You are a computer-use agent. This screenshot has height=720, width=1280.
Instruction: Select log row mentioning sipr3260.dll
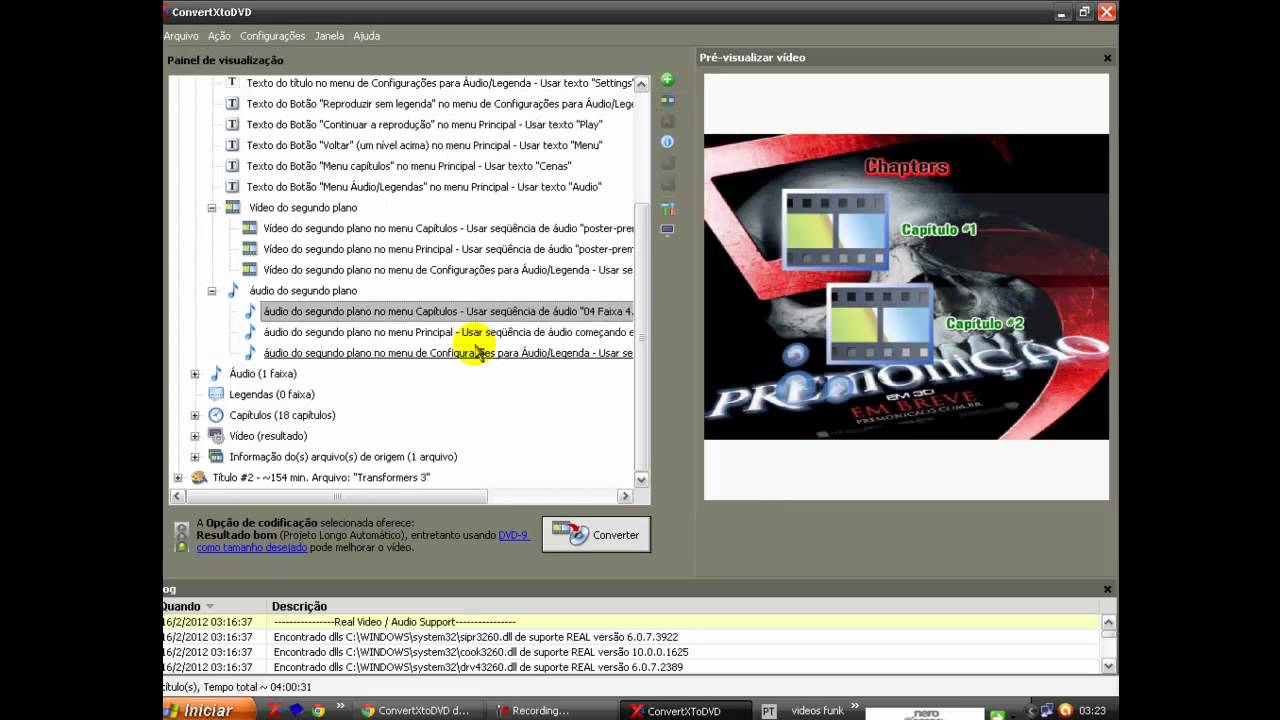[x=630, y=637]
